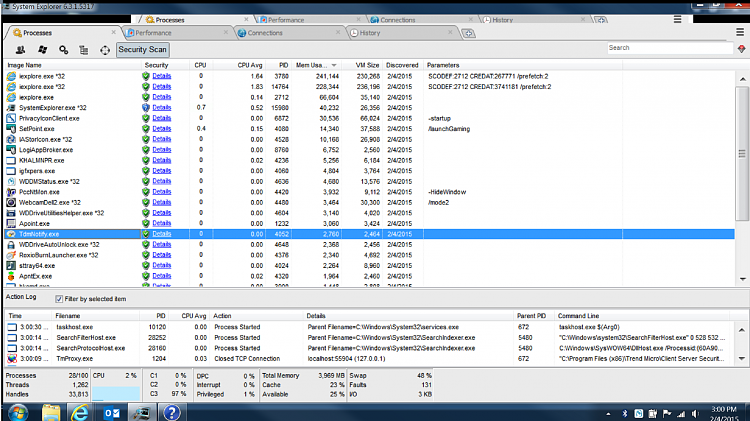Open Outlook from taskbar
The width and height of the screenshot is (750, 421).
point(112,412)
